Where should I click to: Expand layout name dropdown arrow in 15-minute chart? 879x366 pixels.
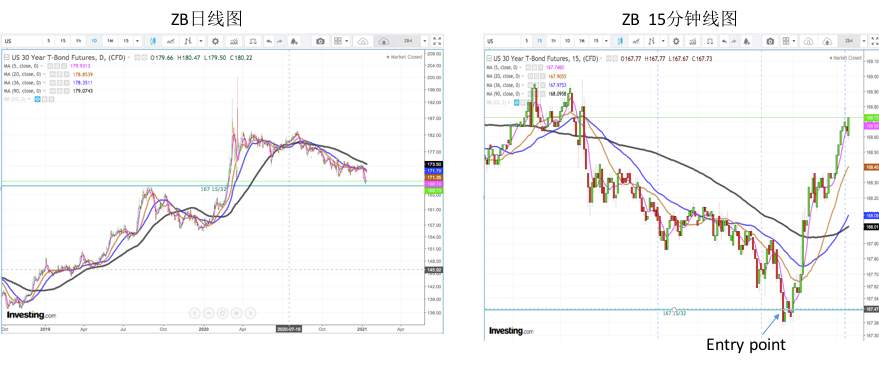[864, 41]
